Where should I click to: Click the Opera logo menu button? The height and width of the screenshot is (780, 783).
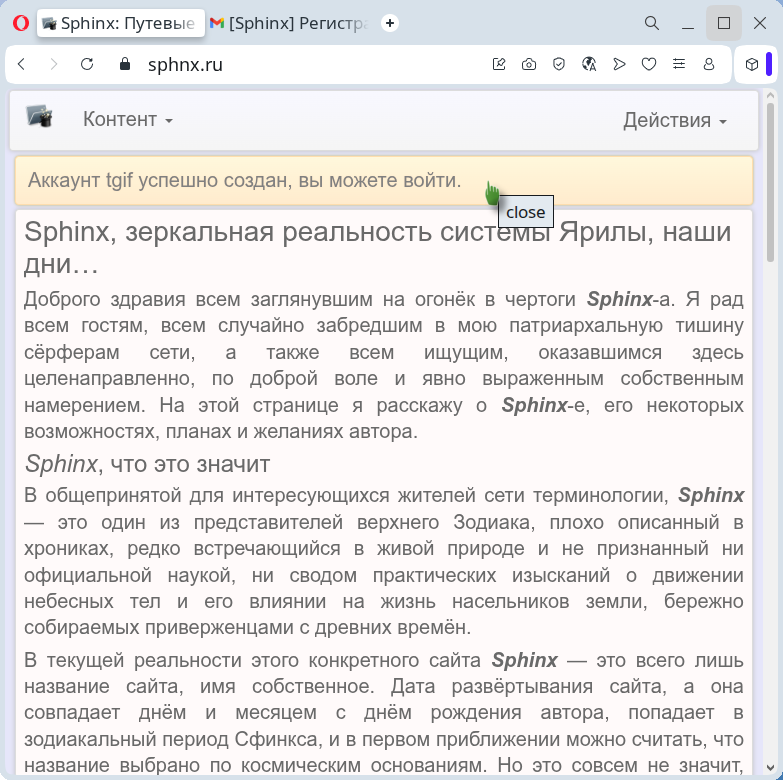[x=20, y=23]
